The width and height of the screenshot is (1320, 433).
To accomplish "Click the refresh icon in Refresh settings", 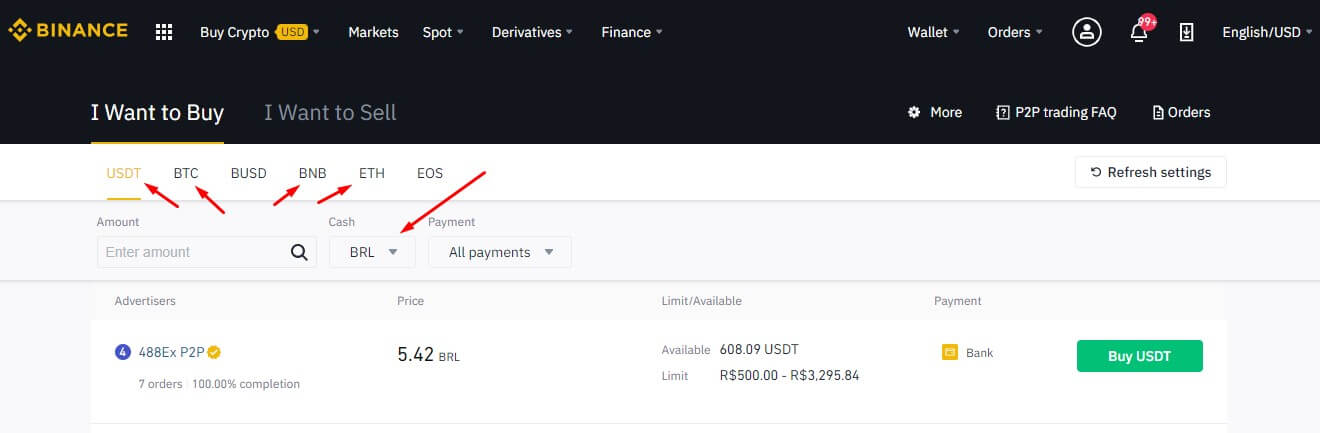I will (1096, 172).
